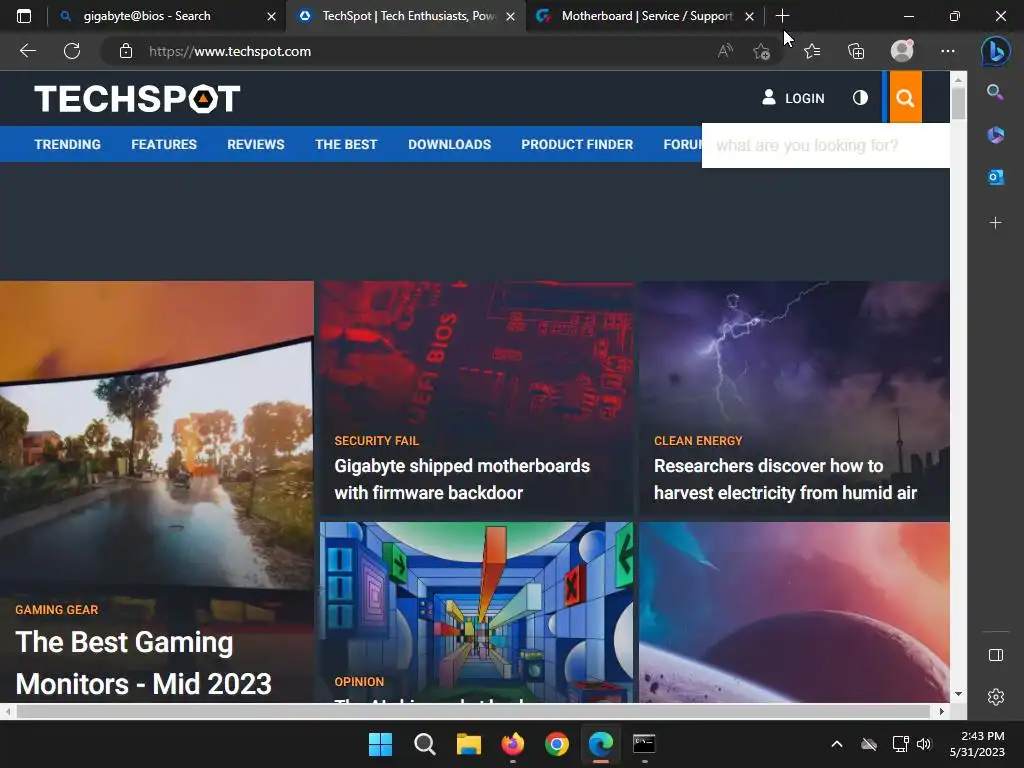This screenshot has width=1024, height=768.
Task: Switch to gigabyte@bios Search tab
Action: coord(167,16)
